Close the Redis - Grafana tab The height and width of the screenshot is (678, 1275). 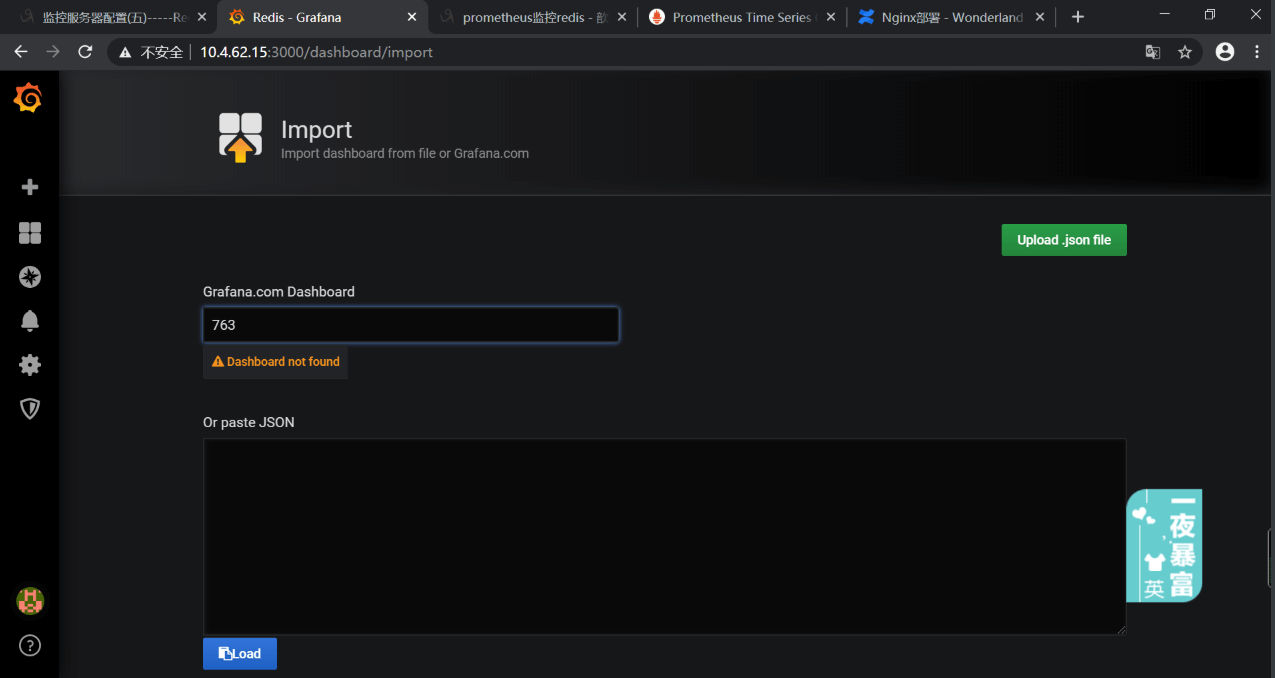coord(411,17)
